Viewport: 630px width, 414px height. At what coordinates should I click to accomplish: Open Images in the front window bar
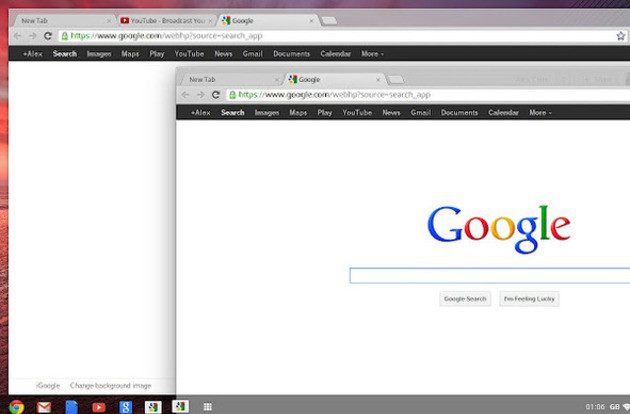pyautogui.click(x=267, y=113)
